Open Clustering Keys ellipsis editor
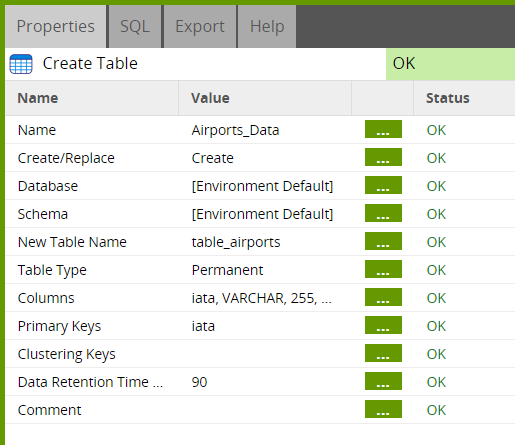Viewport: 515px width, 445px height. click(383, 353)
